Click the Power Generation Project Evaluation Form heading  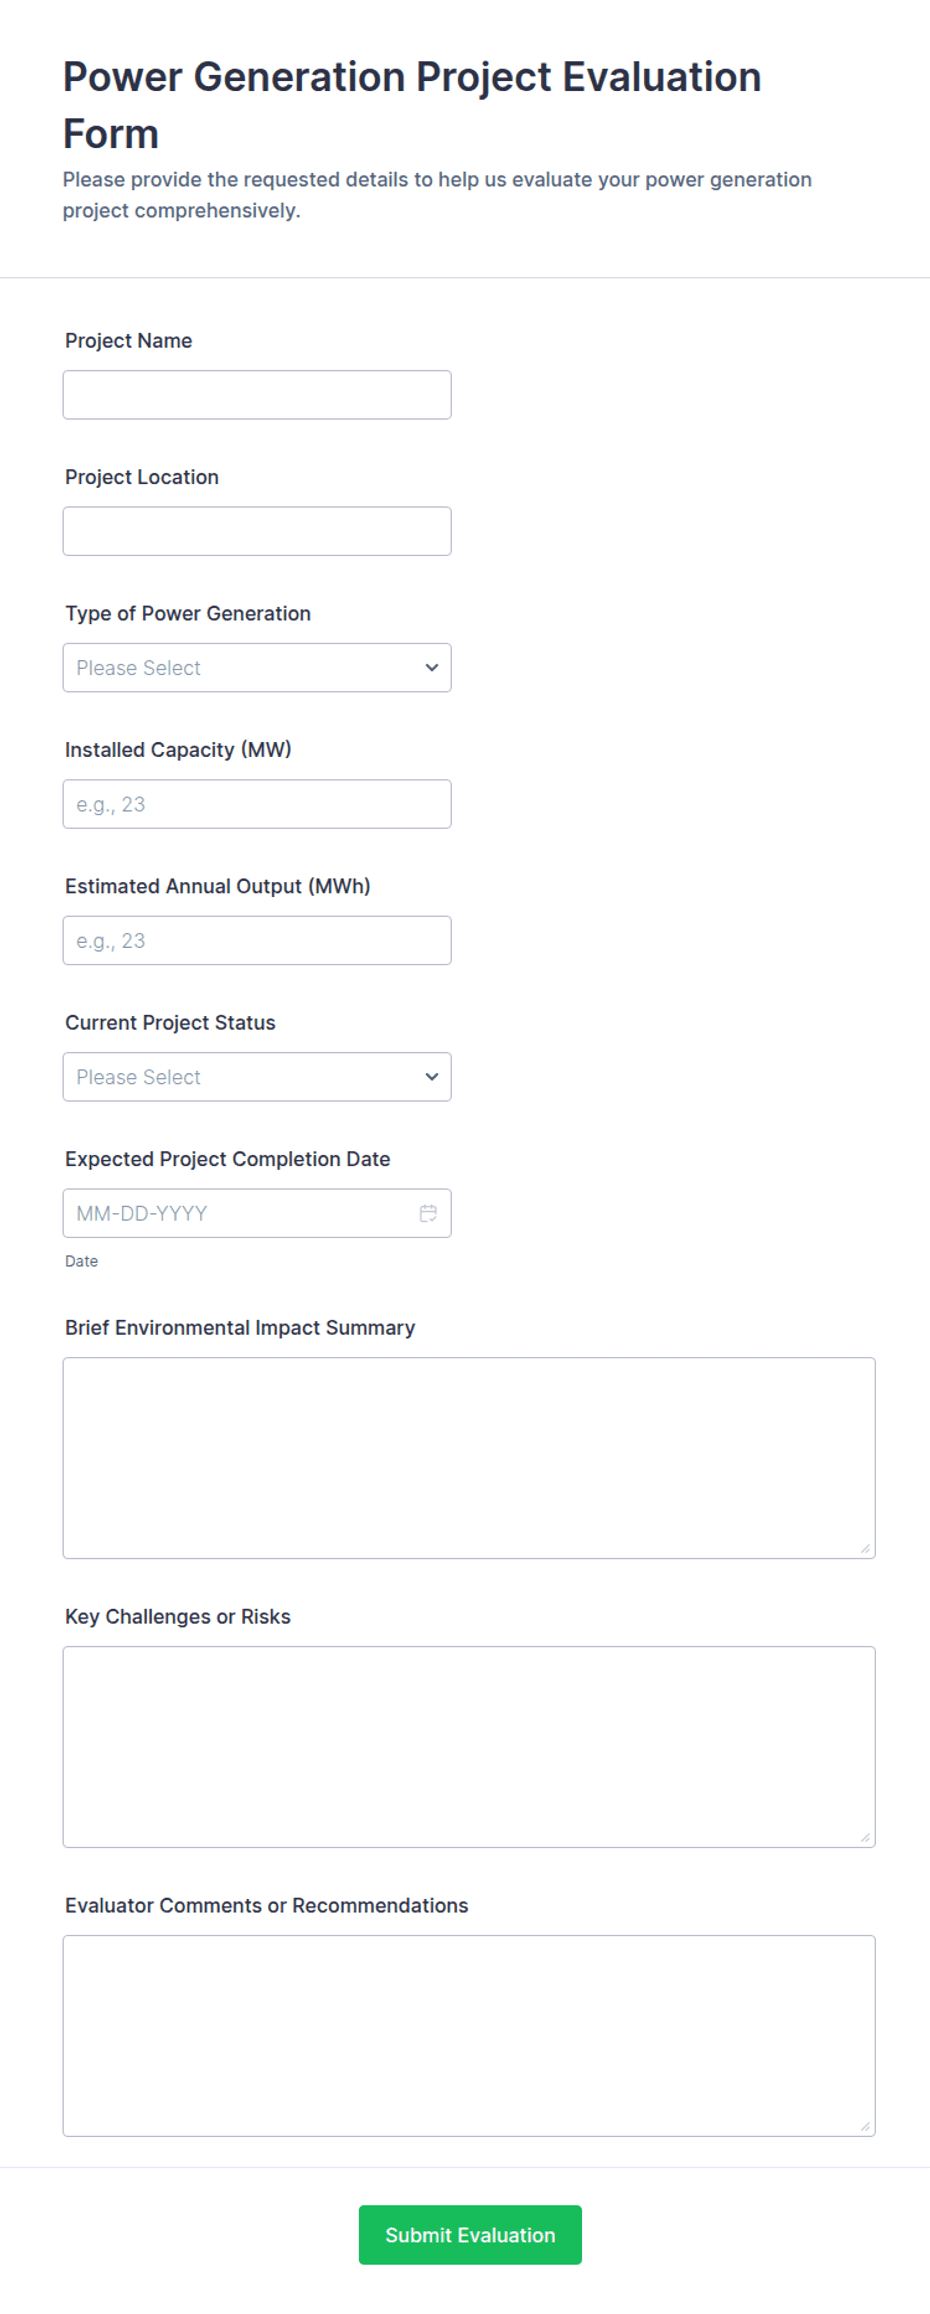coord(412,105)
